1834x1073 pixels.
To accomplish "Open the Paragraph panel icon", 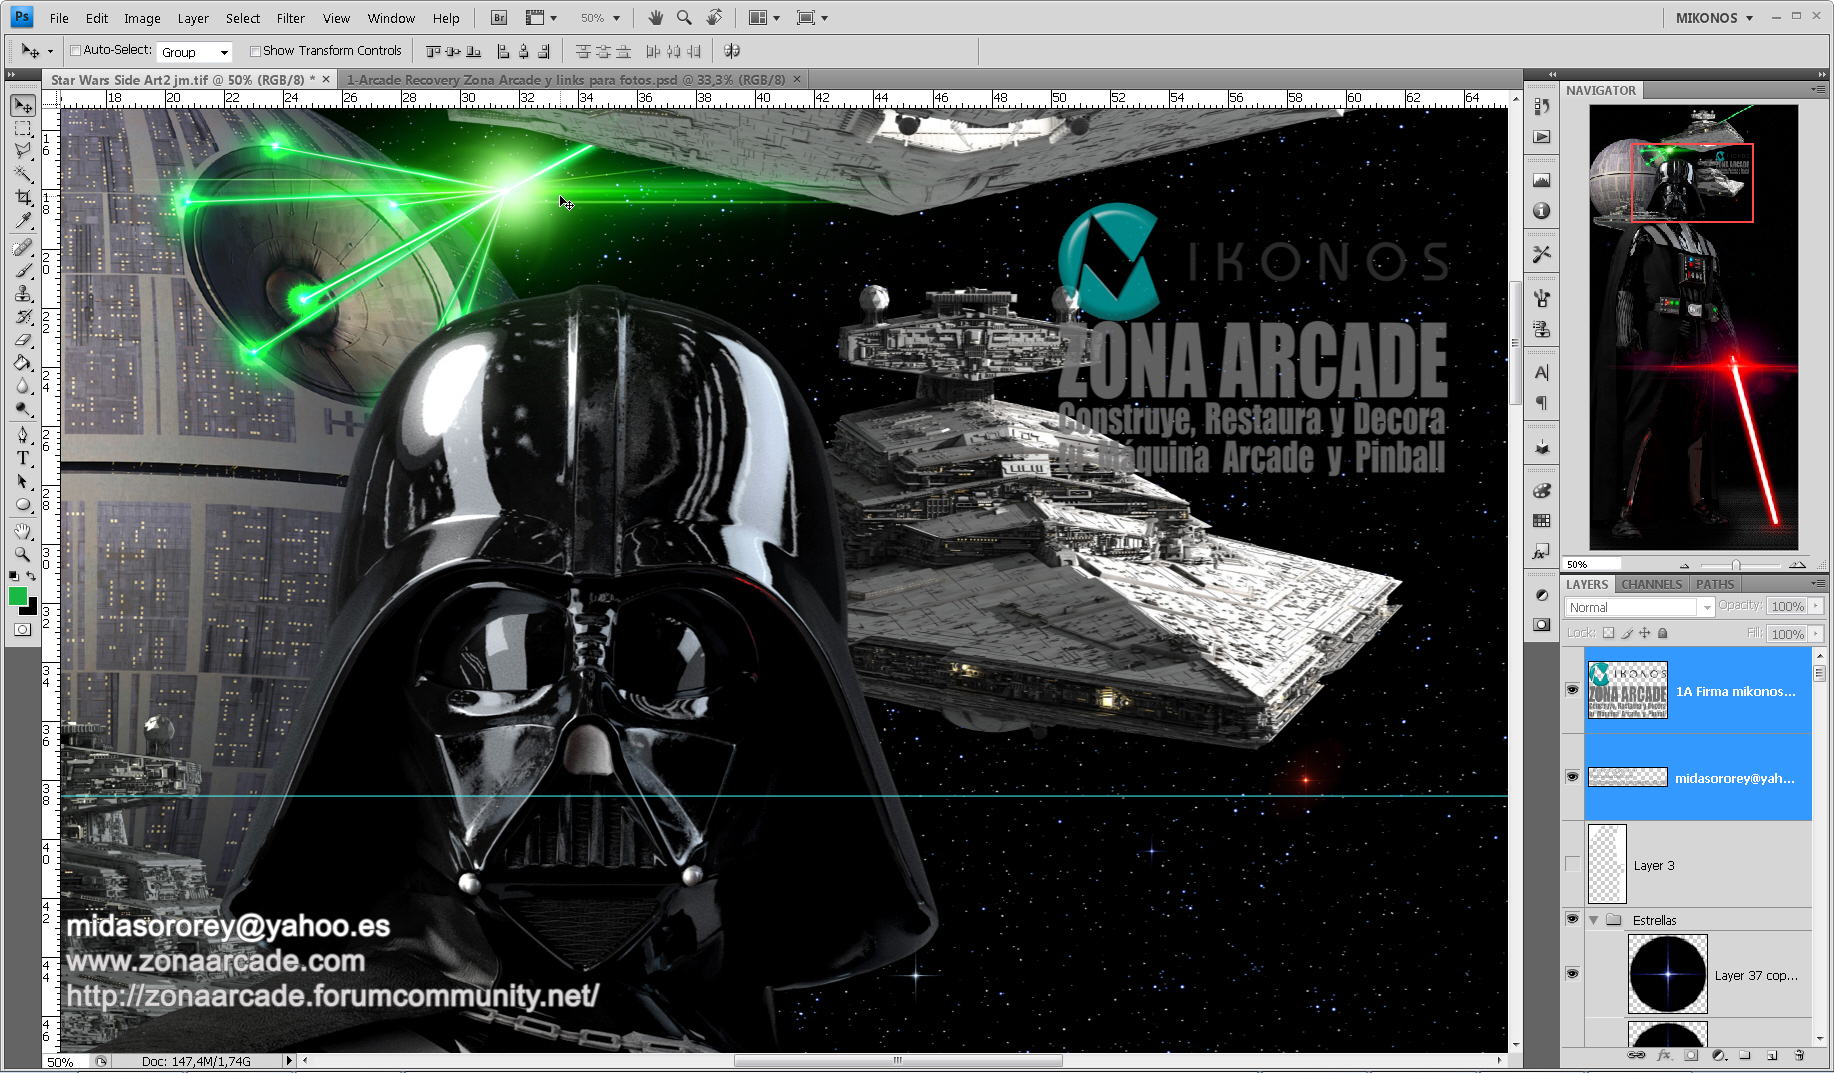I will click(1541, 403).
